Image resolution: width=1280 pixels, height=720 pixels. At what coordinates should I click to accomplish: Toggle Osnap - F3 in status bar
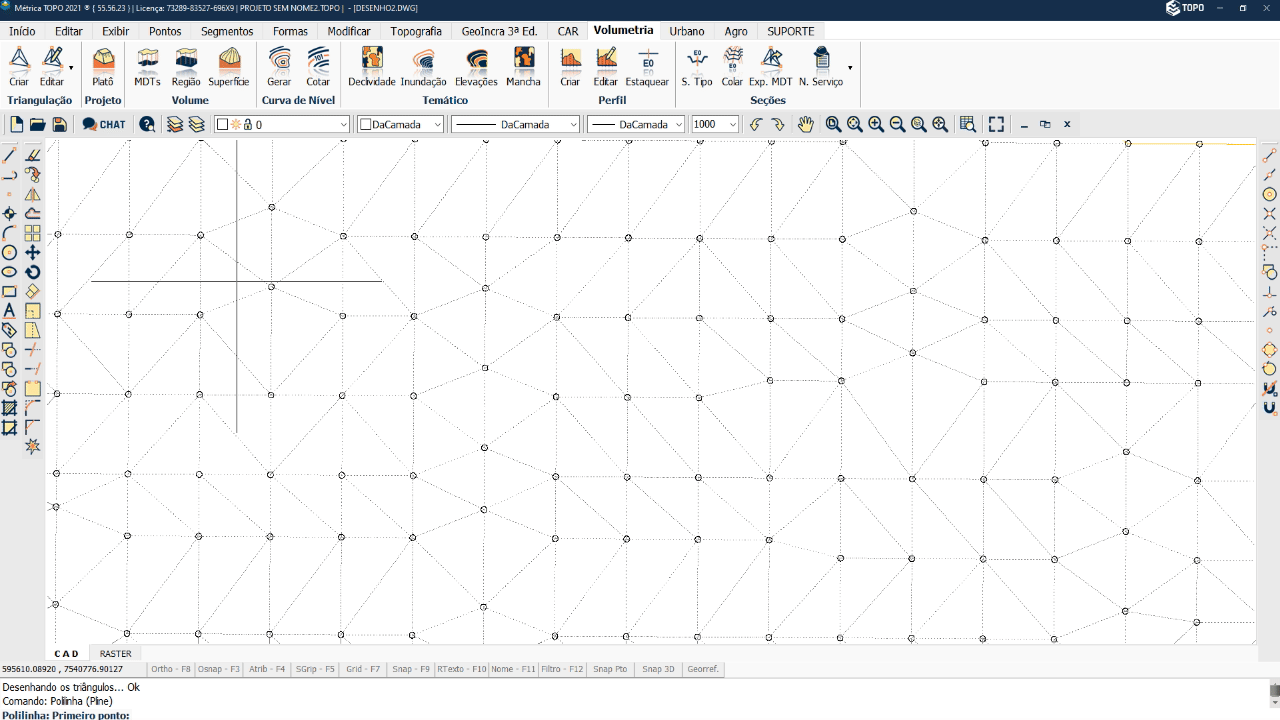point(218,669)
